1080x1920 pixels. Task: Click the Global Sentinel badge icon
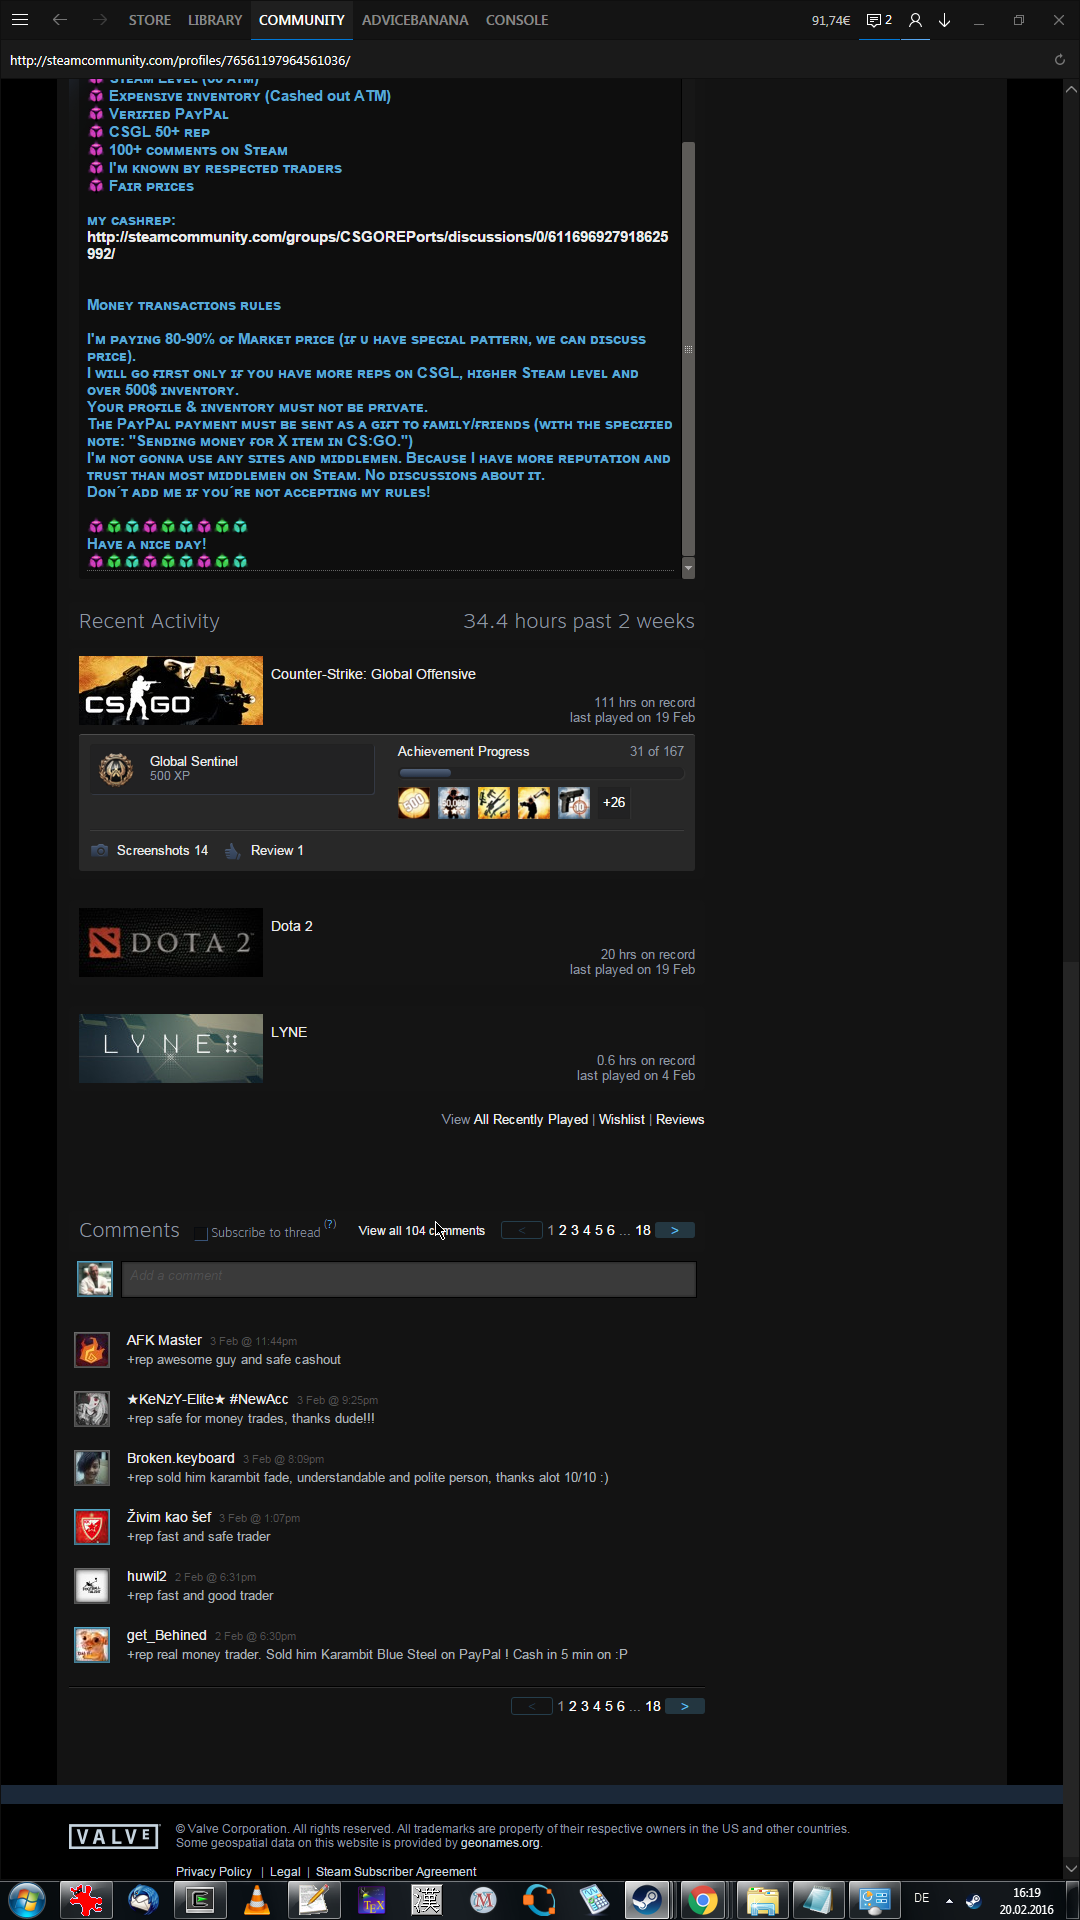click(116, 769)
